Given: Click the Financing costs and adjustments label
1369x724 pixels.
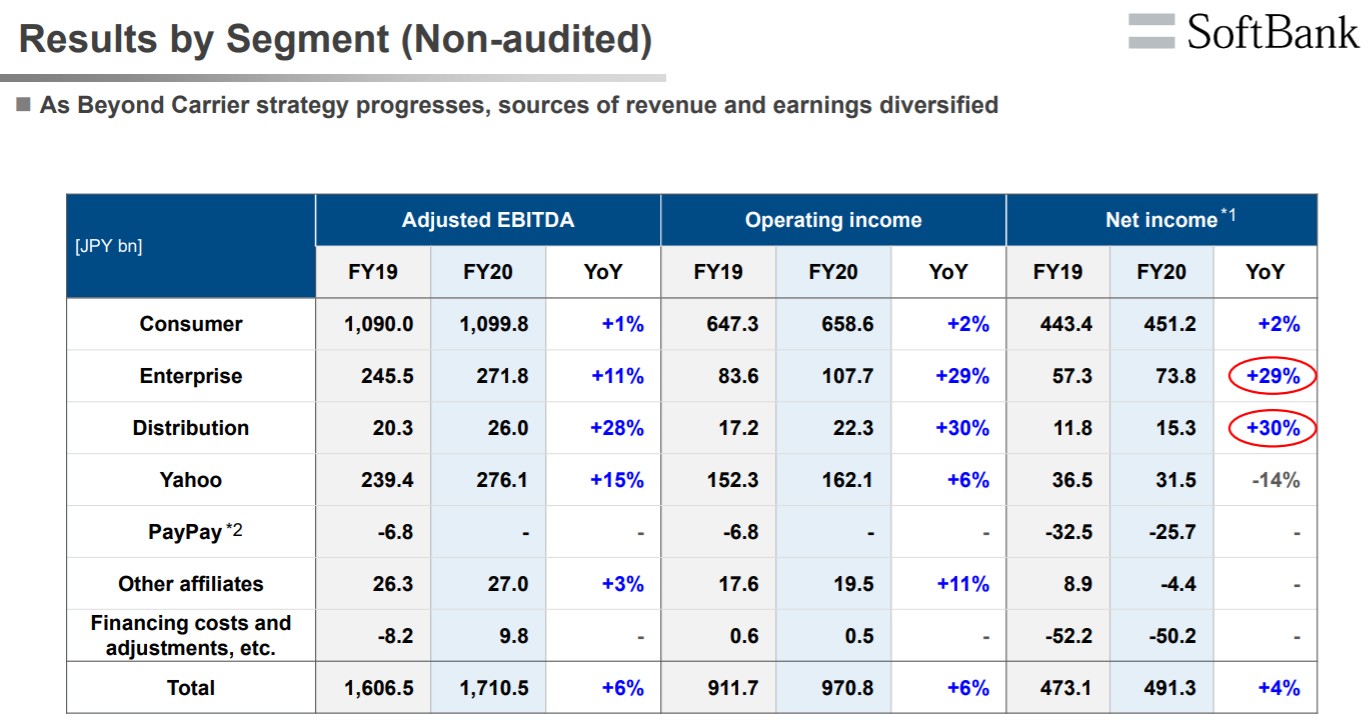Looking at the screenshot, I should click(190, 636).
